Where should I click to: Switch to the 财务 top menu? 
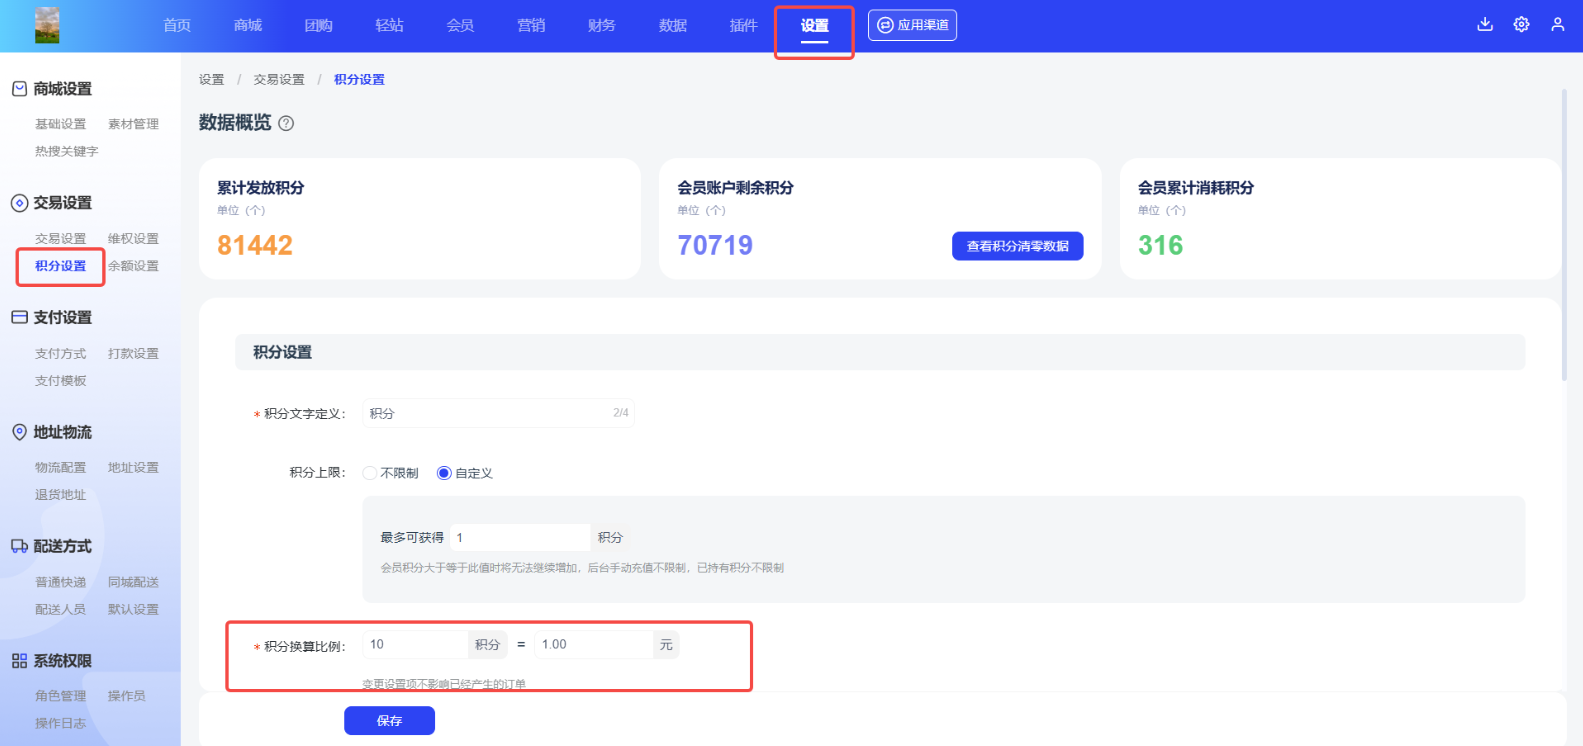[x=602, y=26]
